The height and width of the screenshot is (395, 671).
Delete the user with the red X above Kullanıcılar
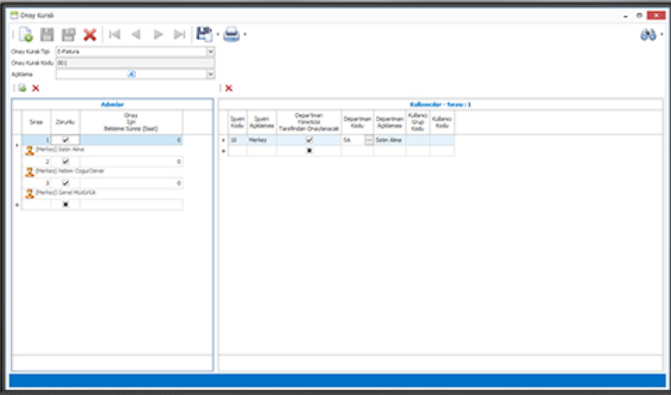coord(229,88)
